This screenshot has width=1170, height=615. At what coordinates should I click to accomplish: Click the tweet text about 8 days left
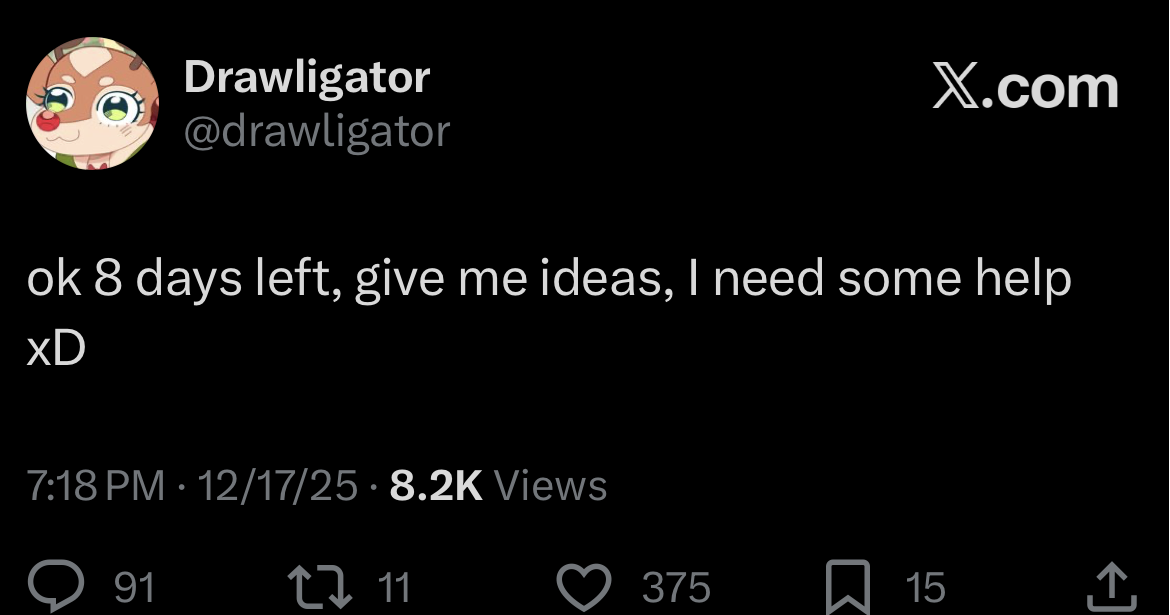548,281
